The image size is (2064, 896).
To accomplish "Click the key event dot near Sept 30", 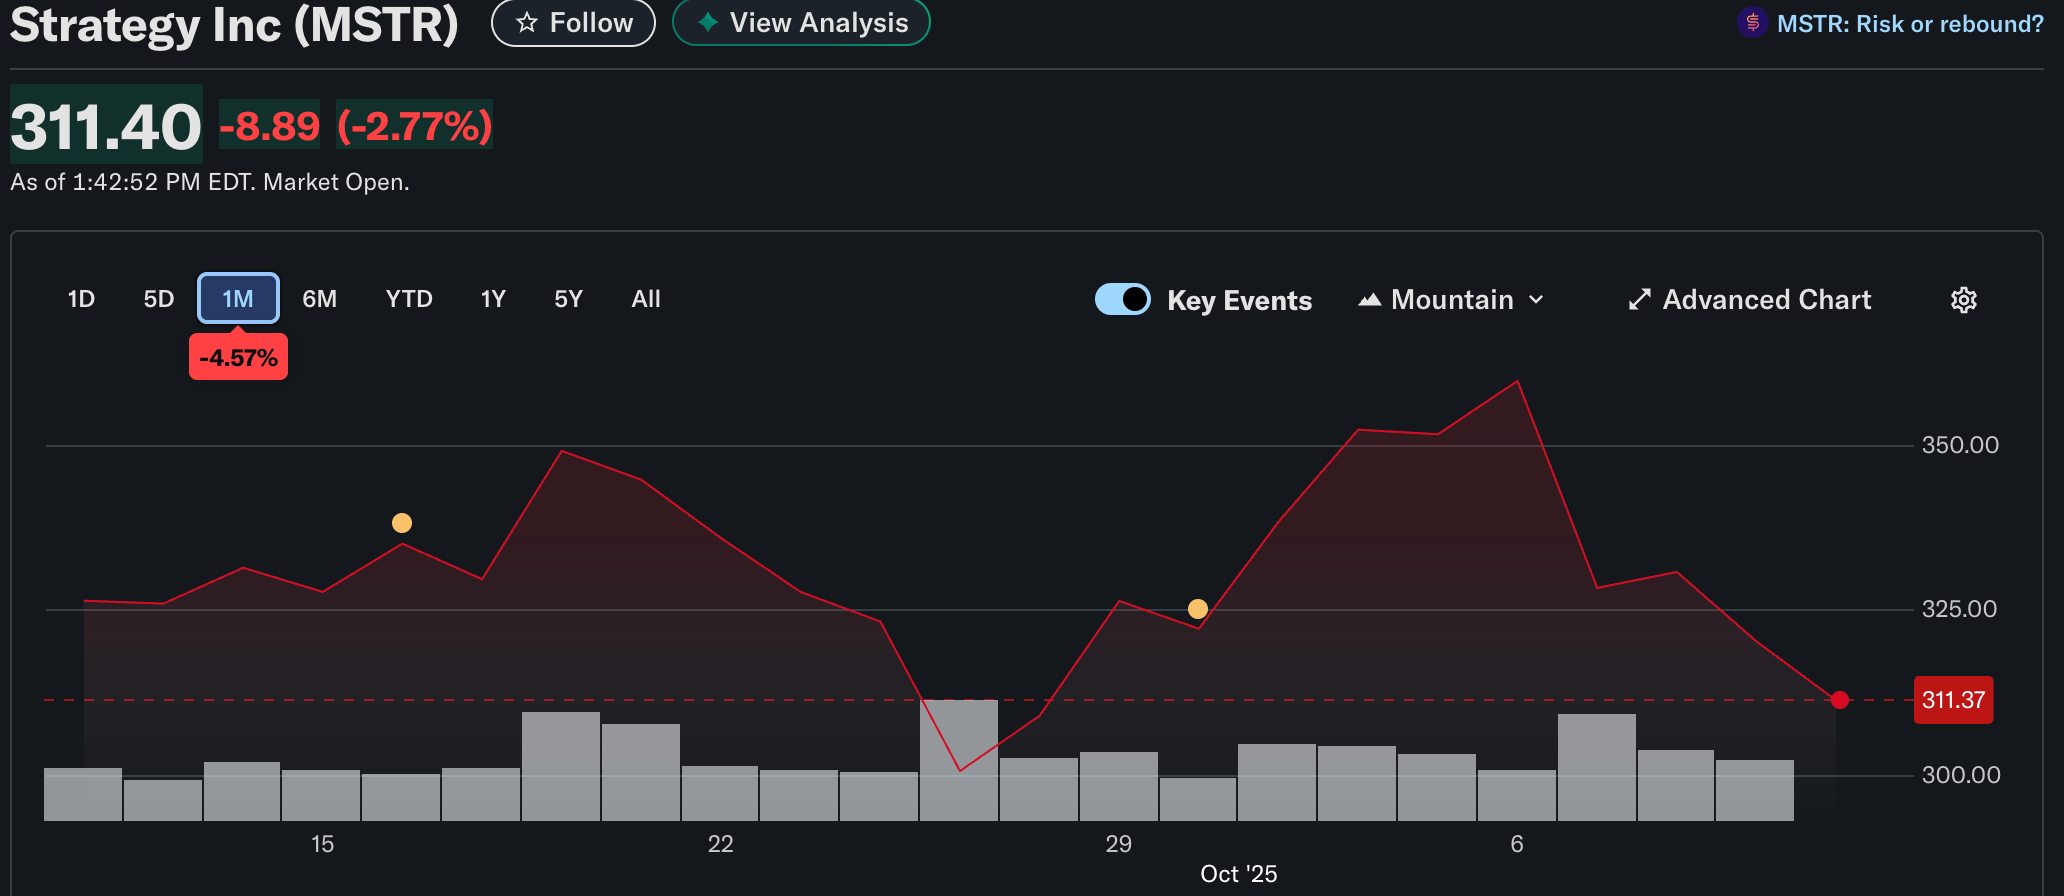I will click(x=1198, y=609).
